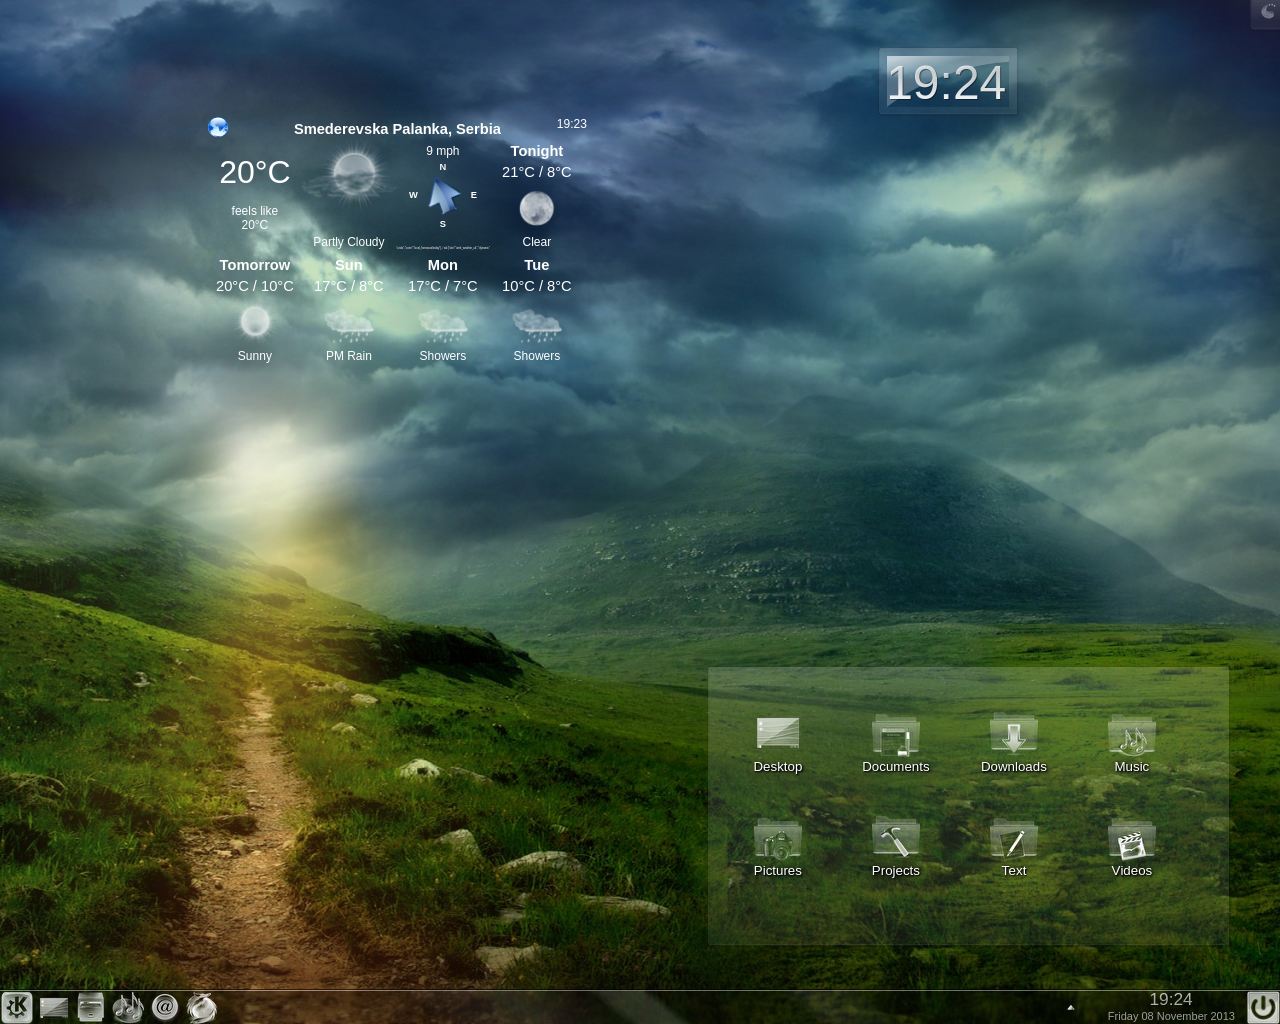Click the 9 mph wind speed text
1280x1024 pixels.
(x=443, y=151)
